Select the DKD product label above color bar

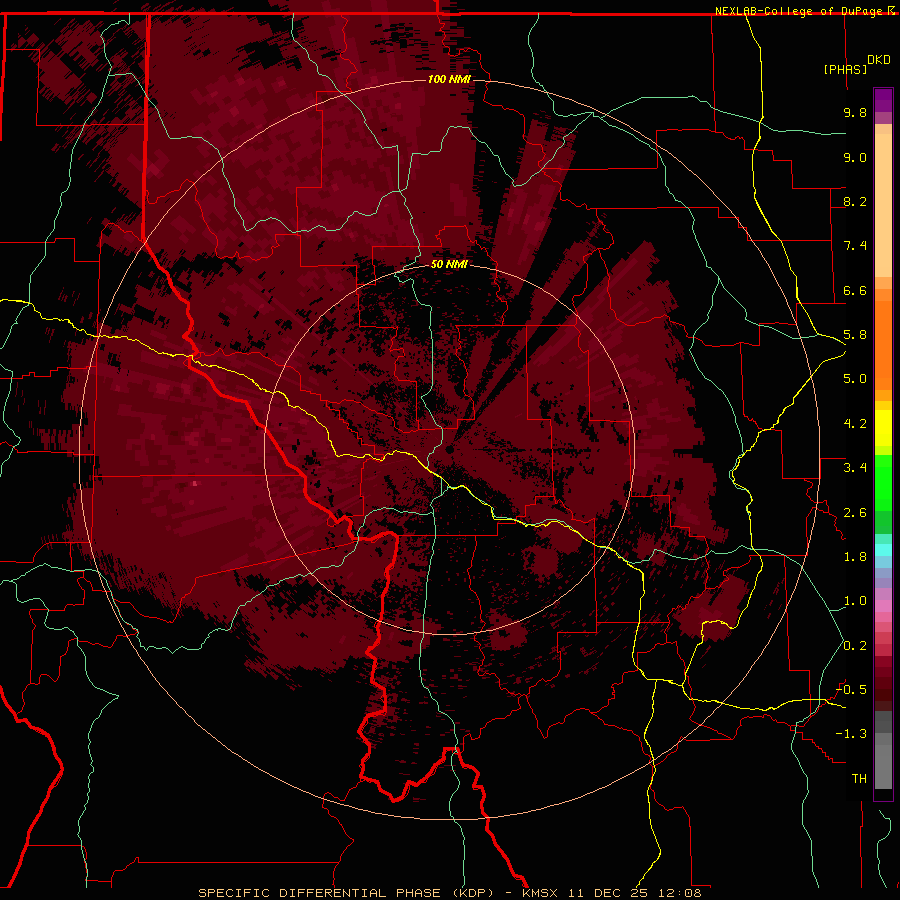(x=879, y=60)
